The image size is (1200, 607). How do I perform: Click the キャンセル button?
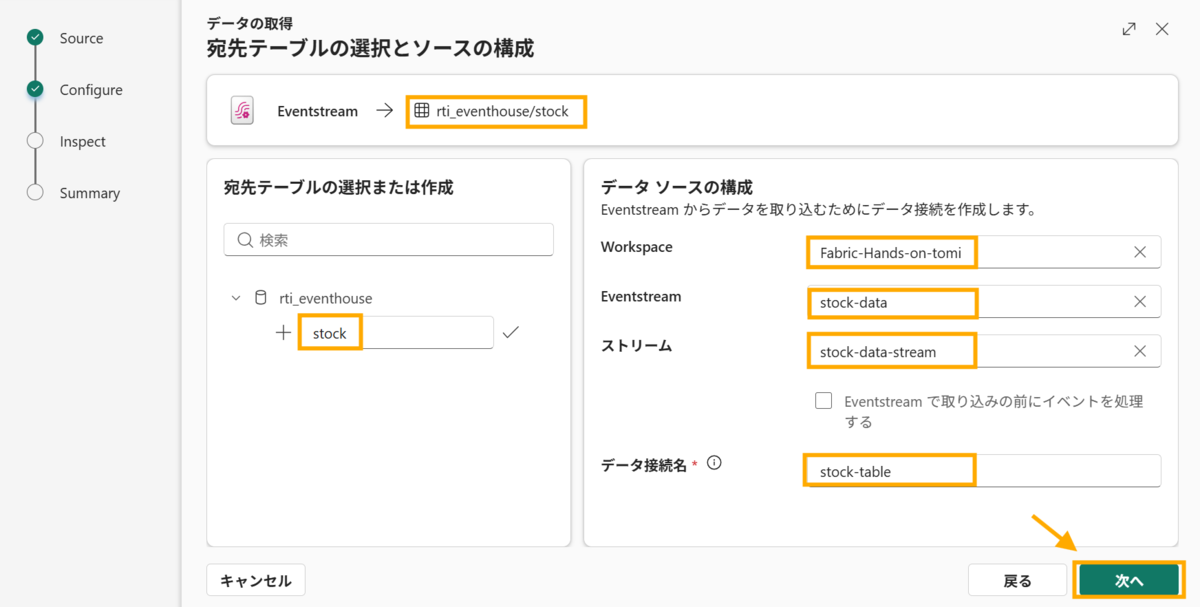pos(256,580)
